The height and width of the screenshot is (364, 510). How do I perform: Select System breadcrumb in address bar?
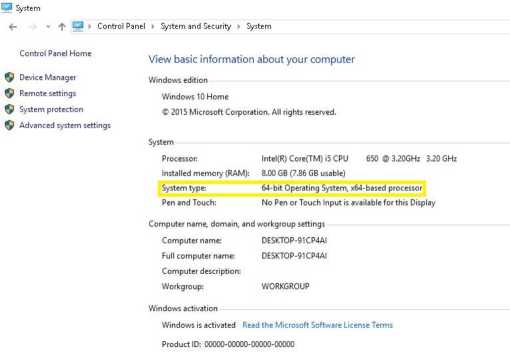point(259,26)
